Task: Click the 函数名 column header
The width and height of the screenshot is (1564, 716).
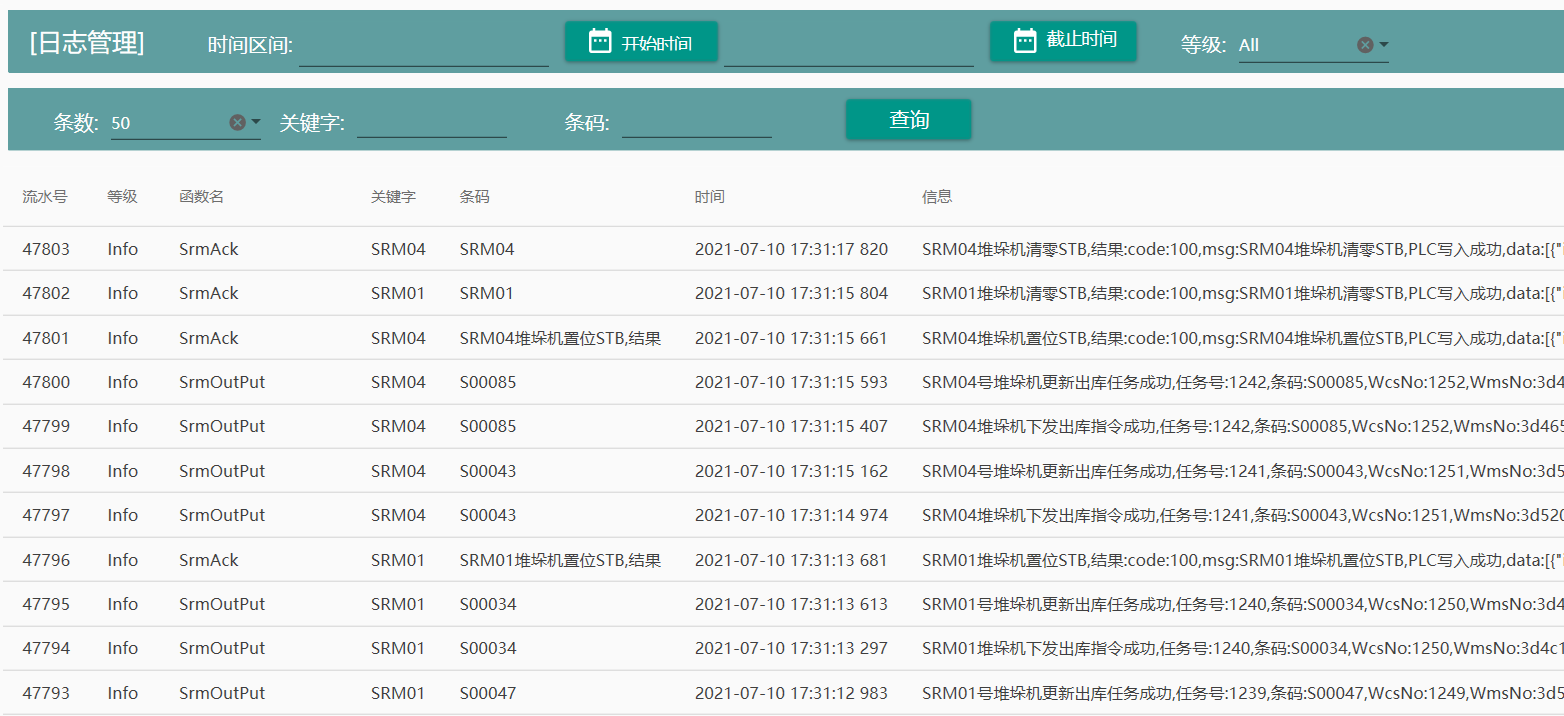Action: click(201, 197)
